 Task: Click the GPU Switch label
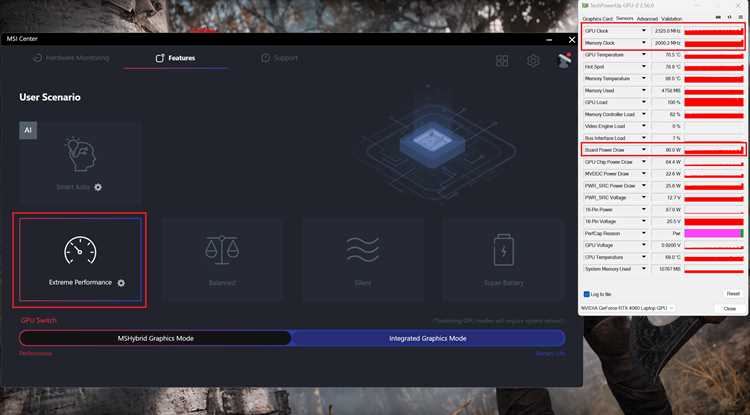click(38, 321)
